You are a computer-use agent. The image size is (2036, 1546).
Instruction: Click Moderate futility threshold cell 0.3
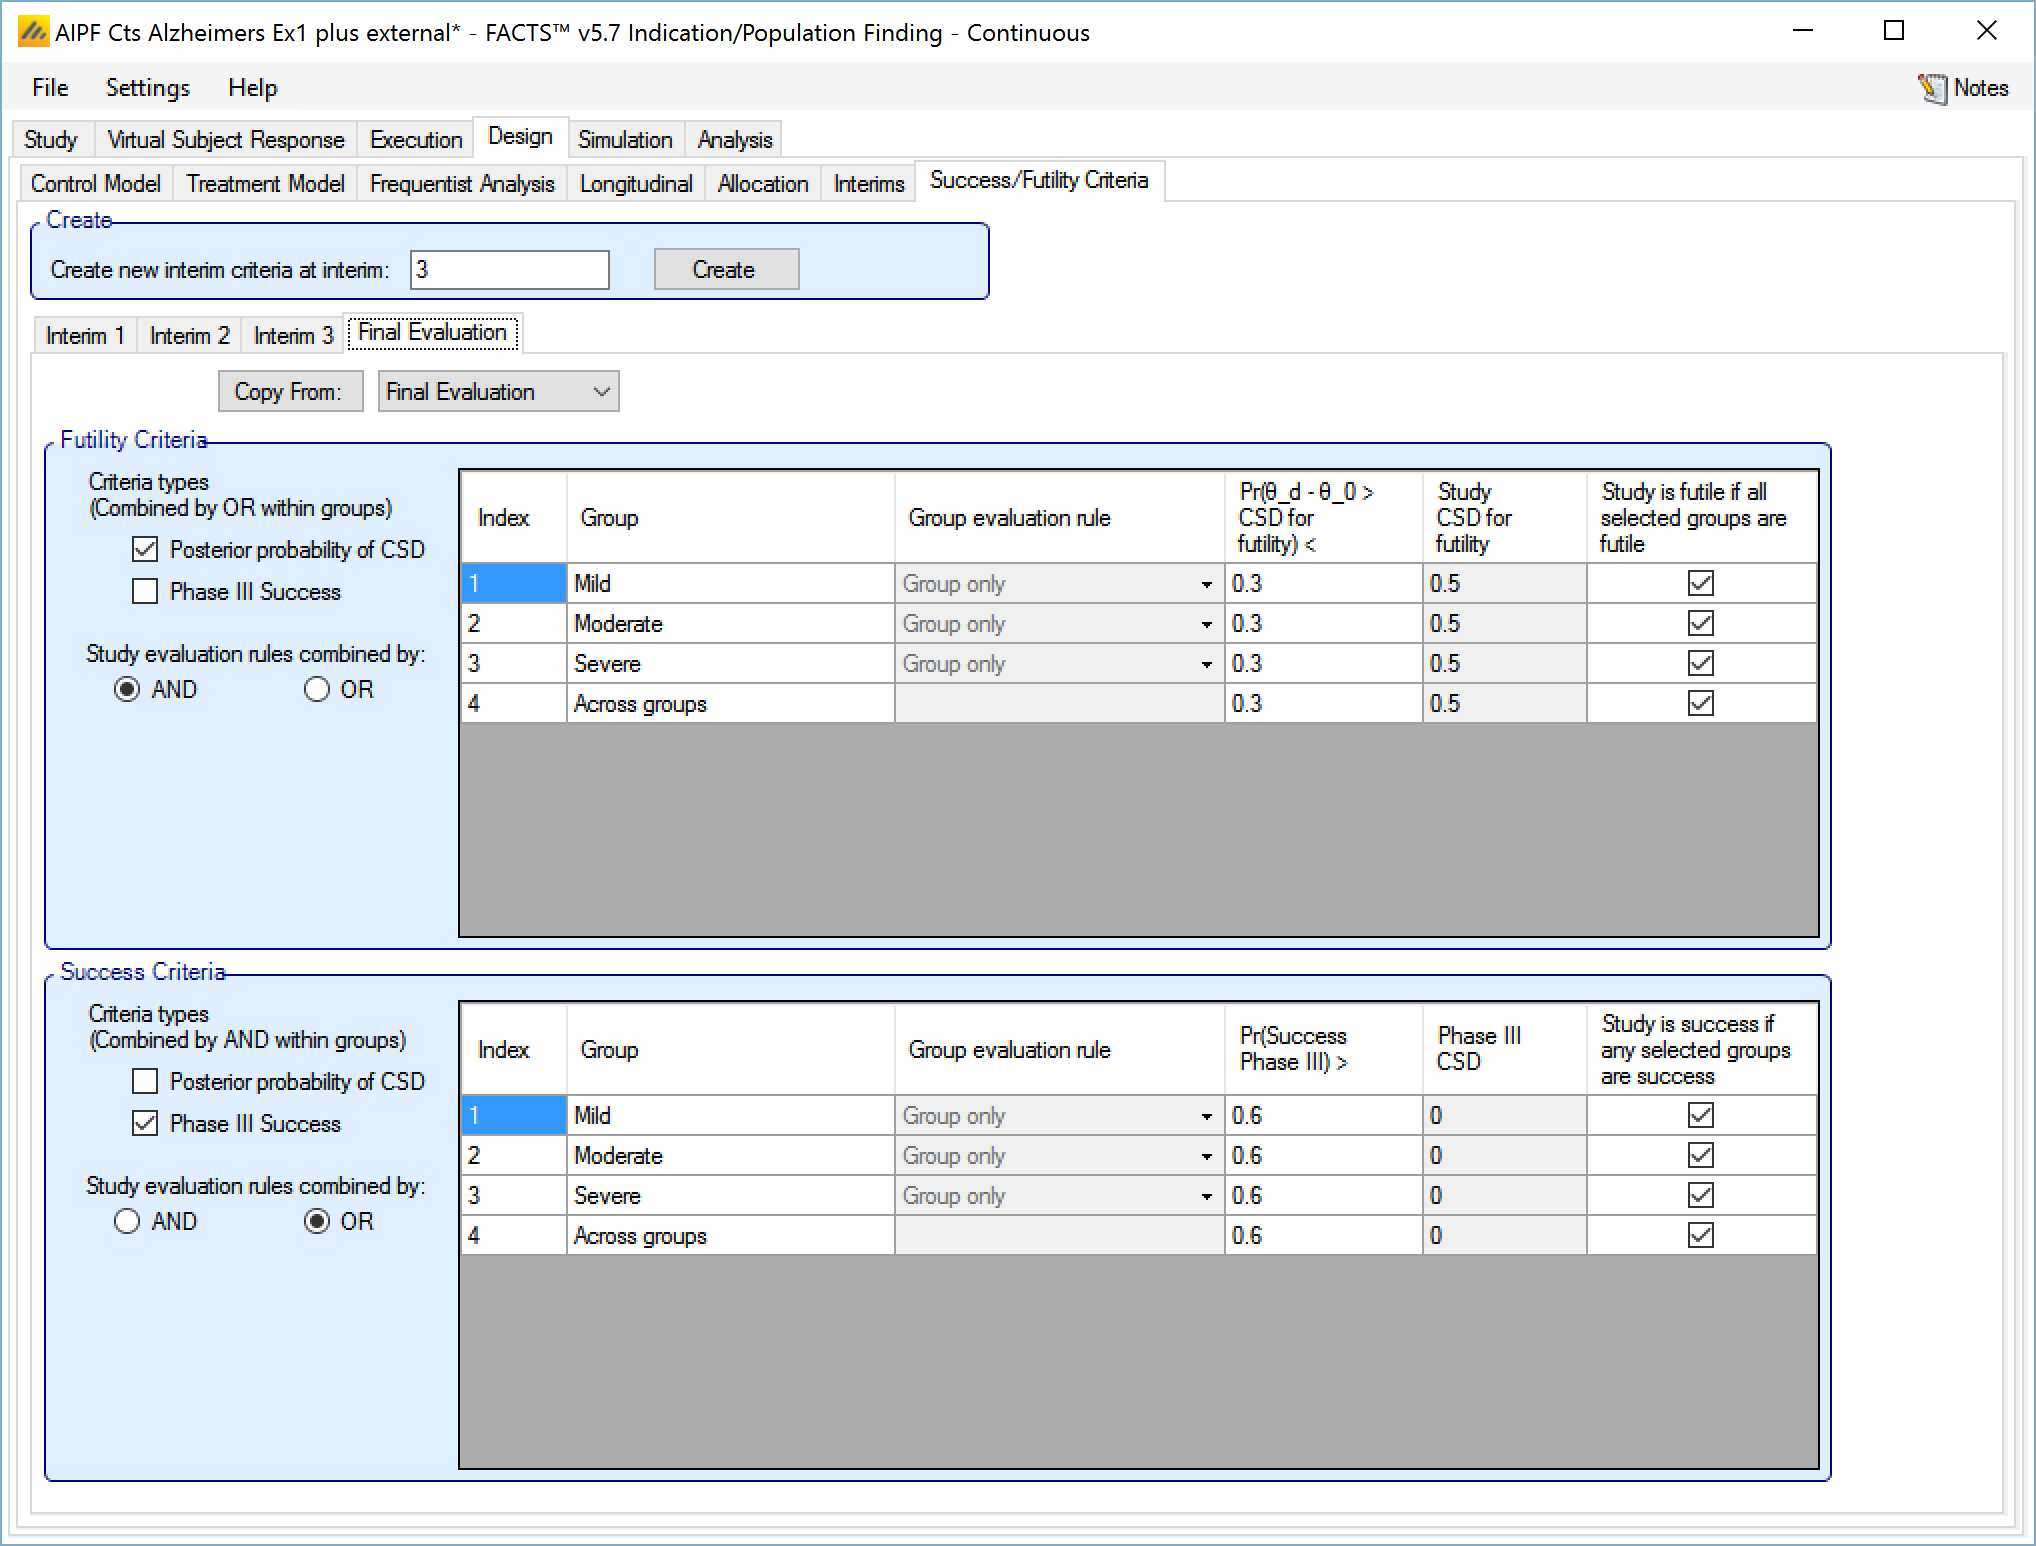(x=1322, y=624)
